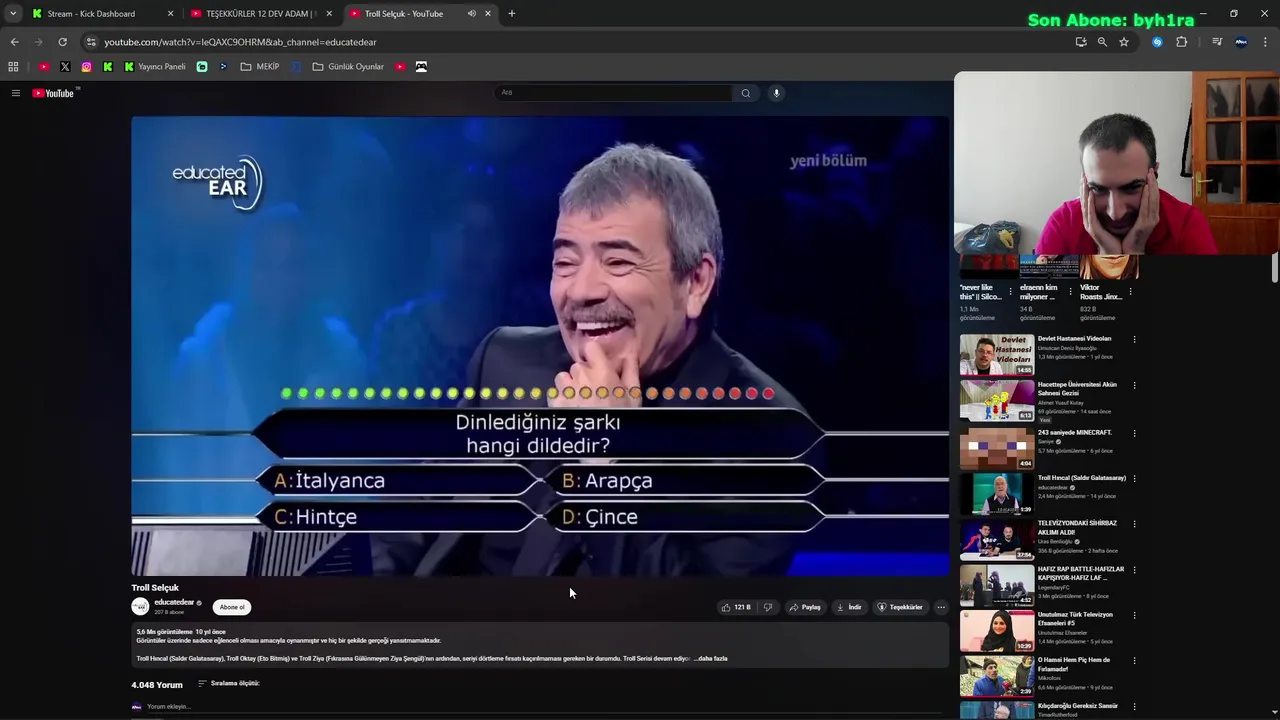The height and width of the screenshot is (720, 1280).
Task: Open the zoom magnifier in address bar
Action: tap(1102, 42)
